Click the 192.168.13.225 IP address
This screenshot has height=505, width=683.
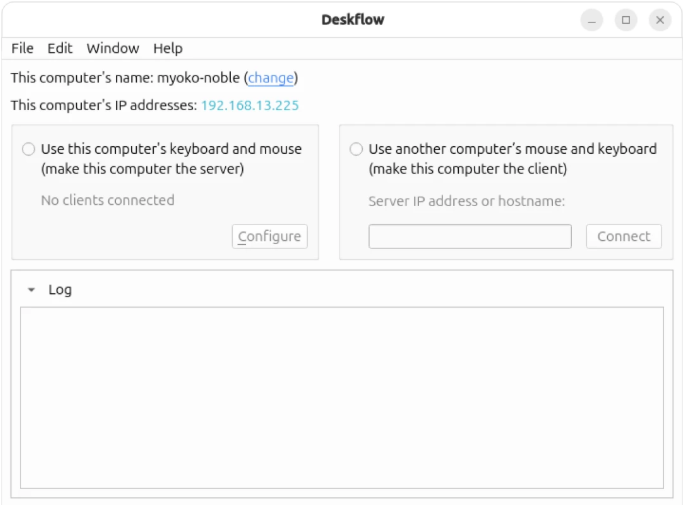250,105
